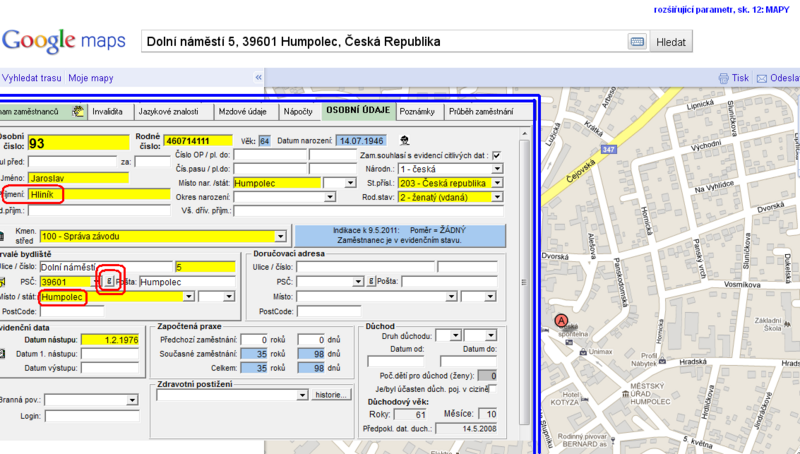Click the scroll-up arrow of the form scrollbar

click(x=524, y=134)
